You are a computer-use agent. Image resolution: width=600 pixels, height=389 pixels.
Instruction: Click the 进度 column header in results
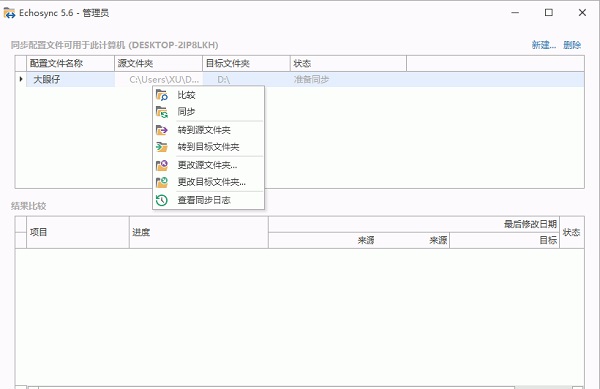(199, 232)
